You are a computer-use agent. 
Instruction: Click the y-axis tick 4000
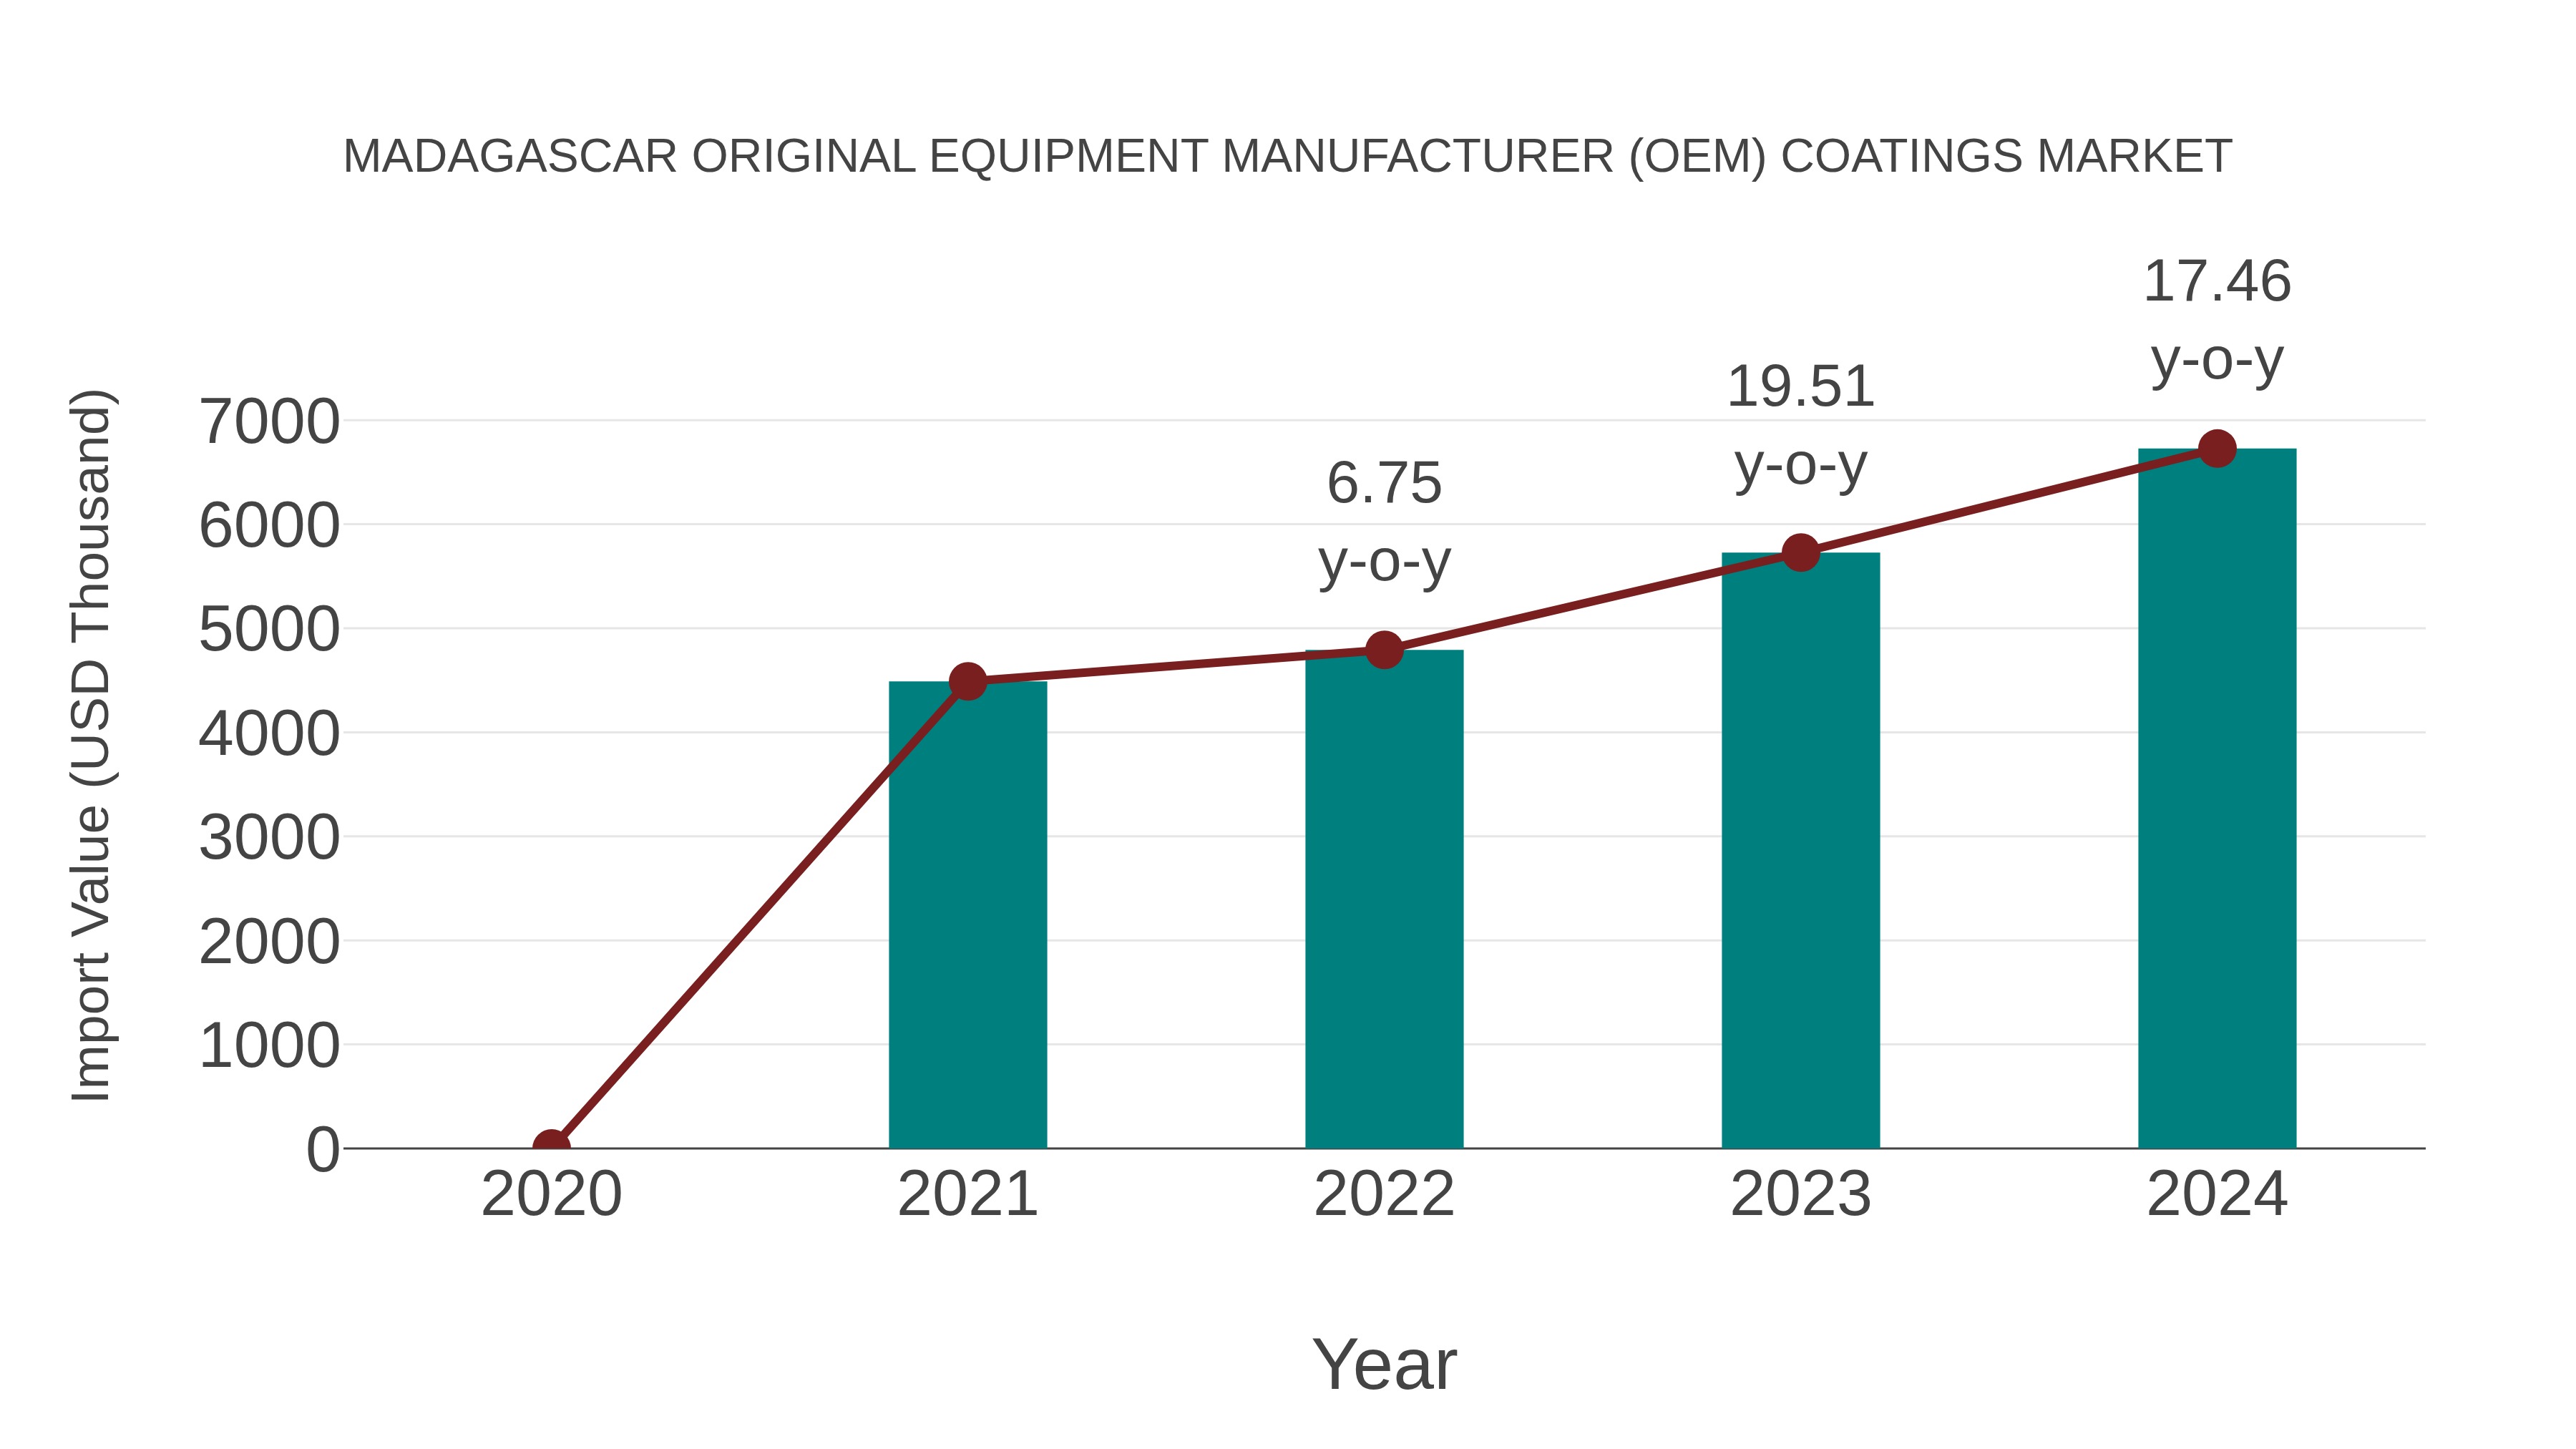tap(269, 733)
